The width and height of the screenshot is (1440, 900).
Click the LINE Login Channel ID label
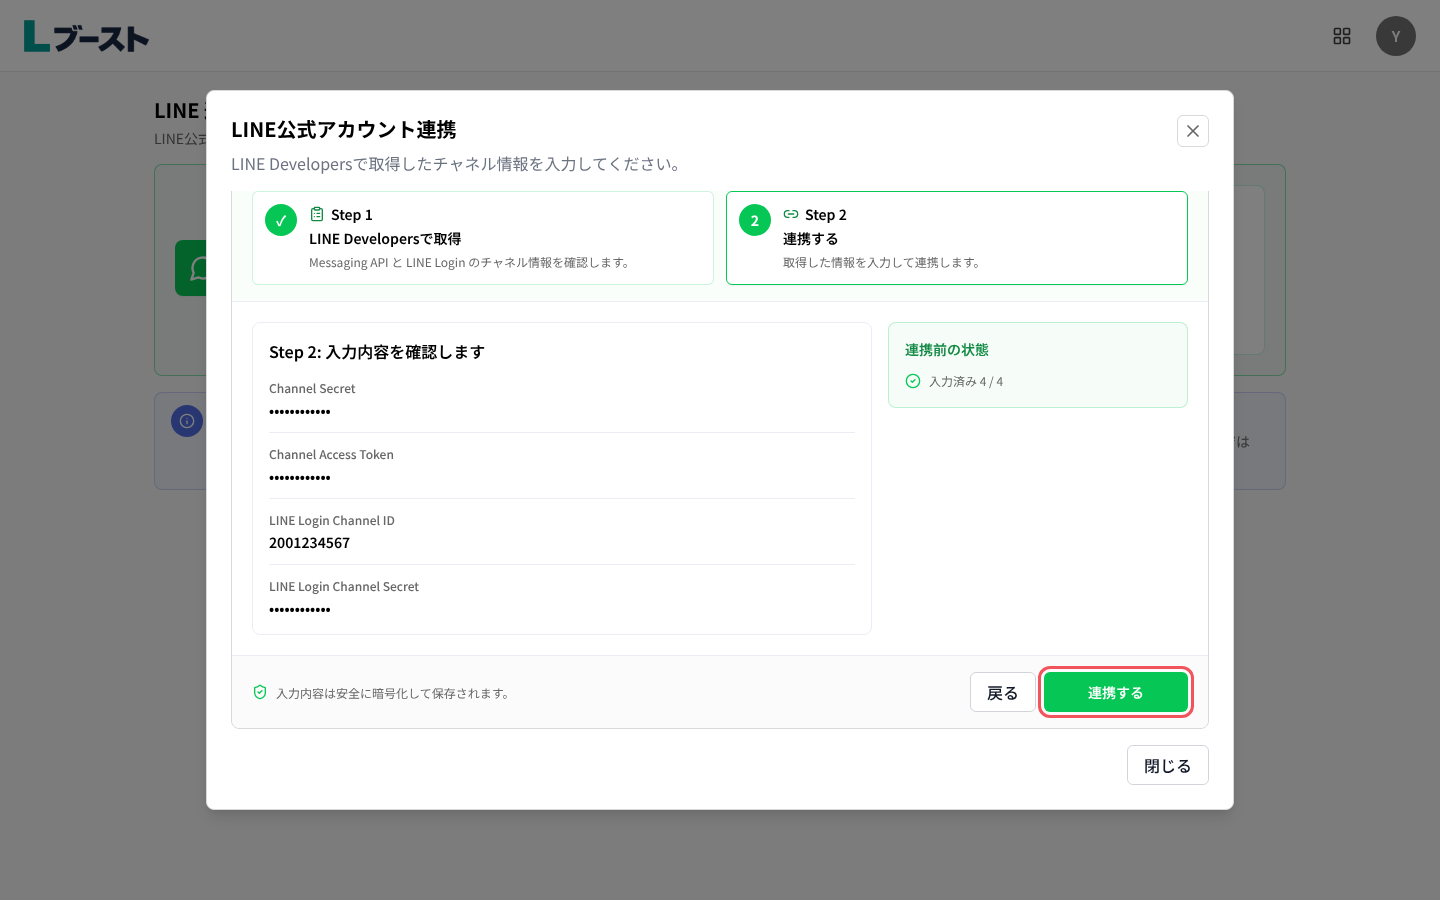tap(332, 521)
